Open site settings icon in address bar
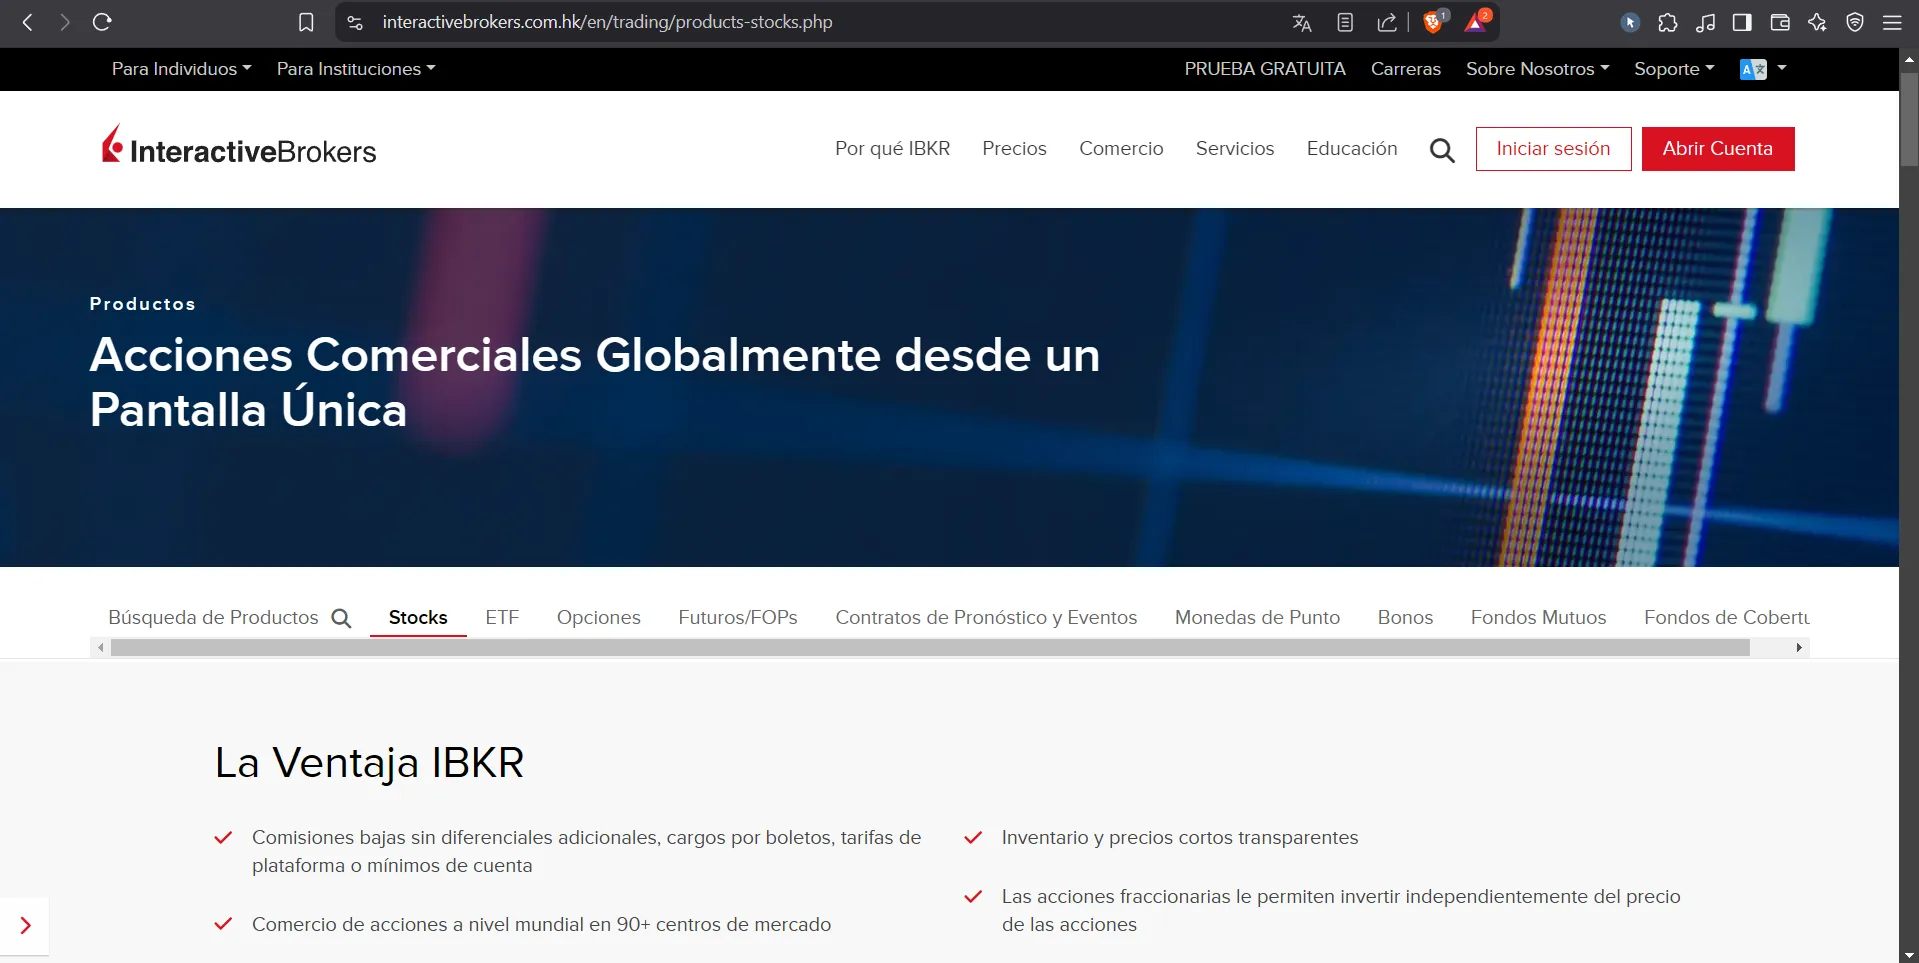Viewport: 1919px width, 963px height. point(355,22)
